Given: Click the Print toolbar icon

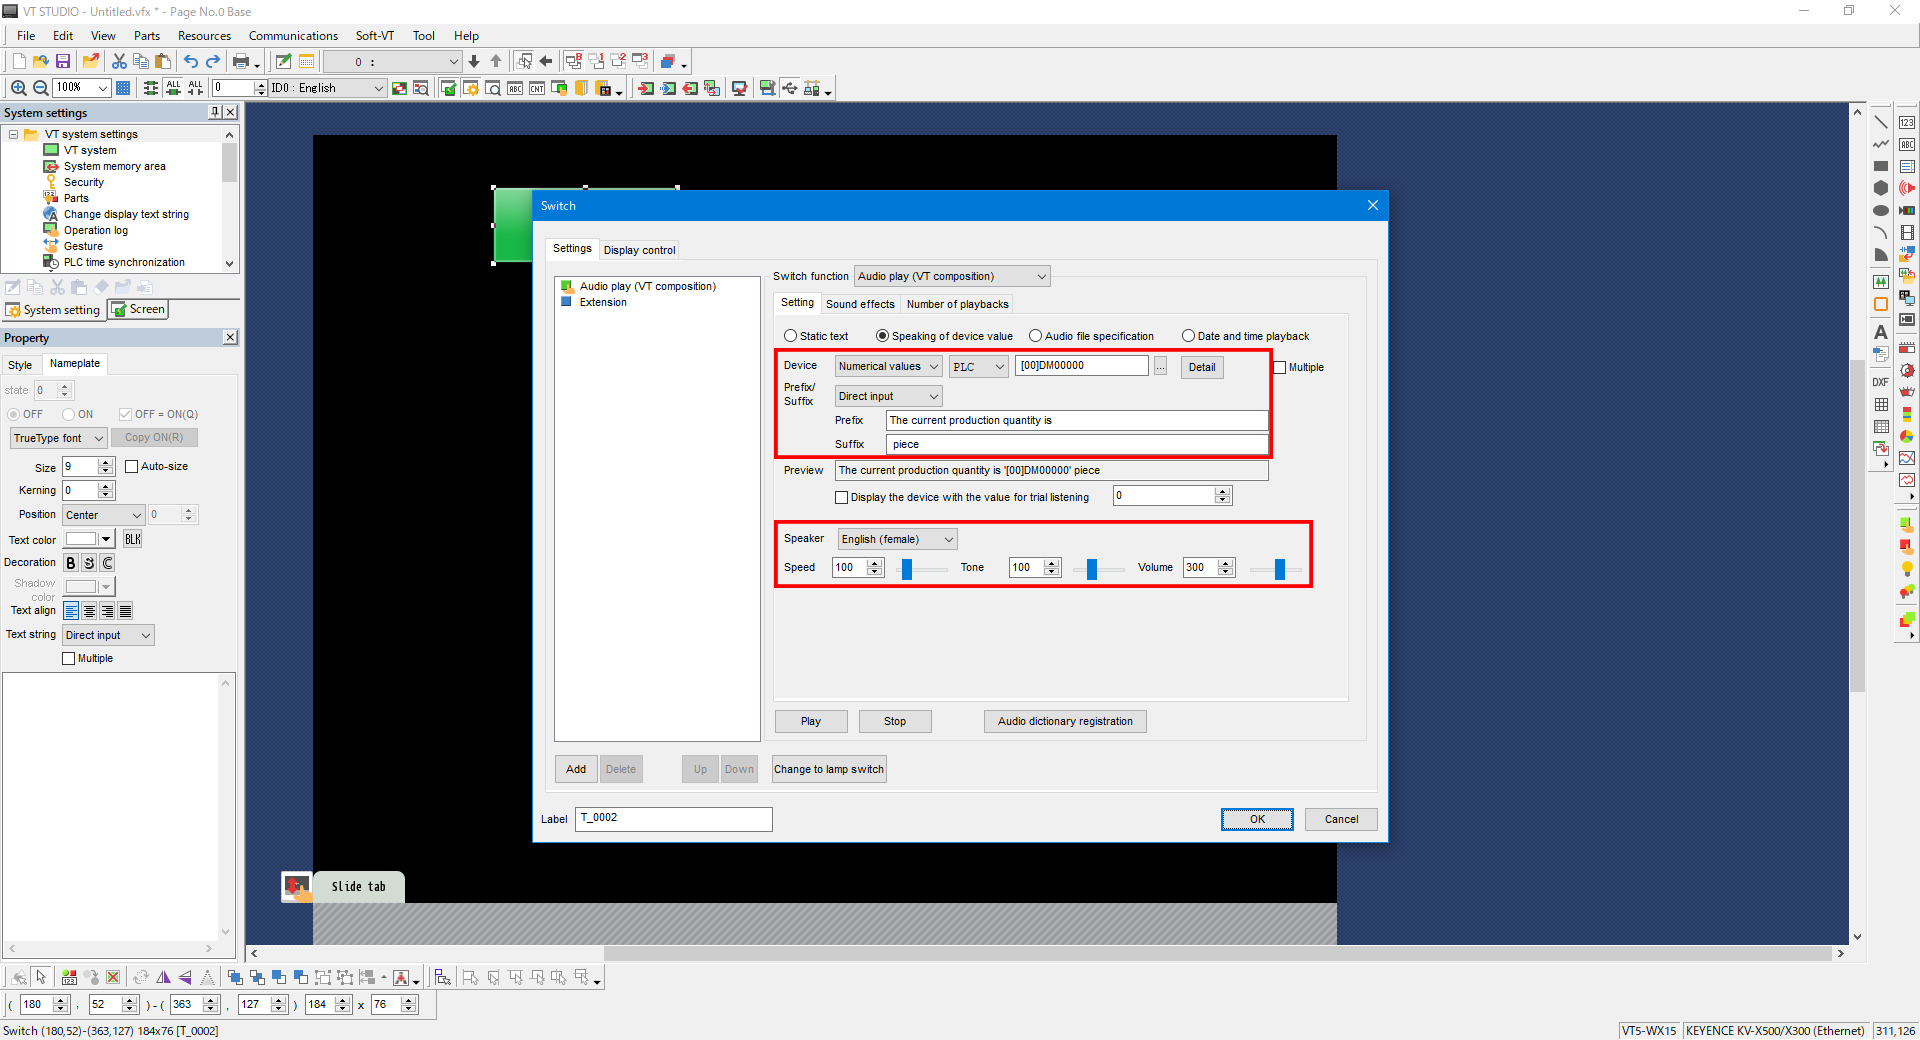Looking at the screenshot, I should 241,62.
